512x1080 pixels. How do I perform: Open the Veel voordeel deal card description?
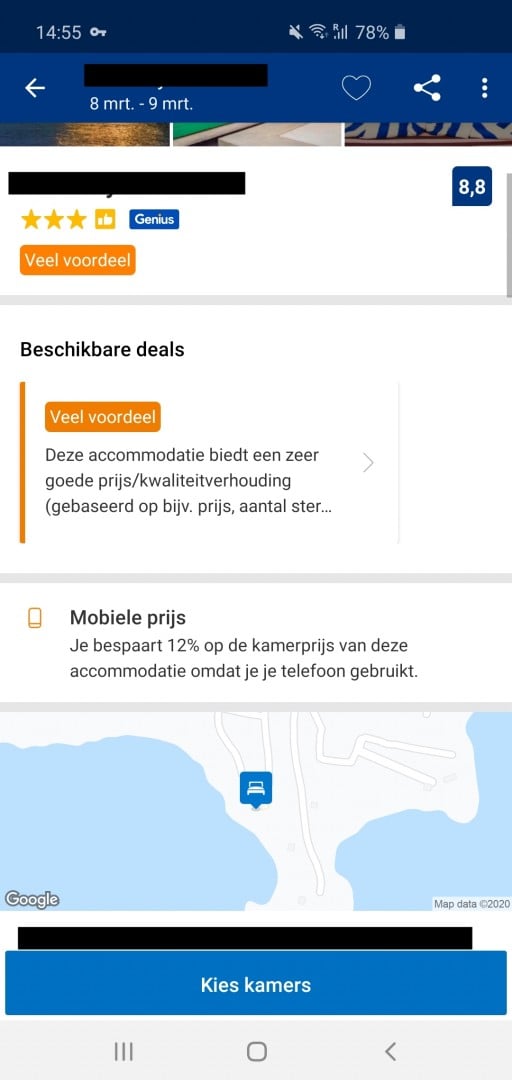[x=182, y=482]
